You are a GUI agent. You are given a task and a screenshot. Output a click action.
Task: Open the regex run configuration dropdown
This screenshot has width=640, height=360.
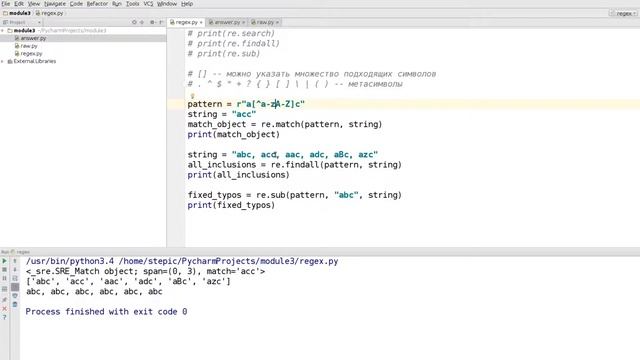pos(623,13)
